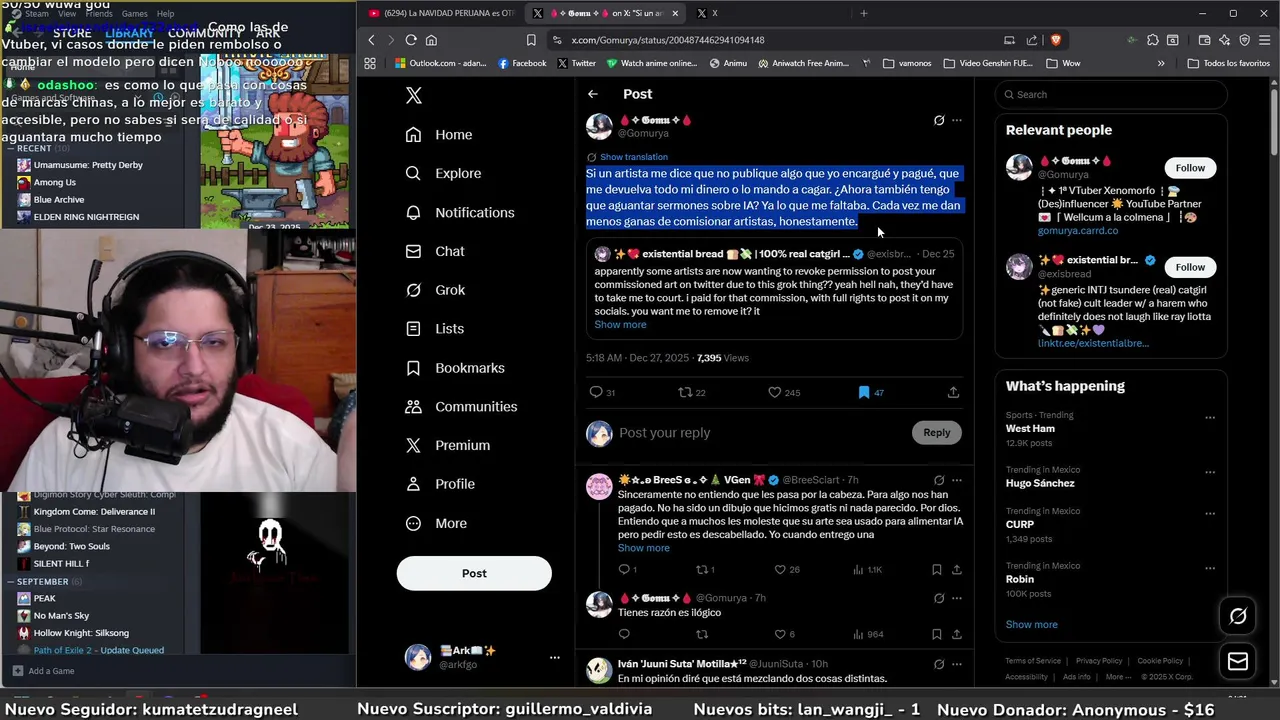Click reply icon with 31 replies

(596, 392)
